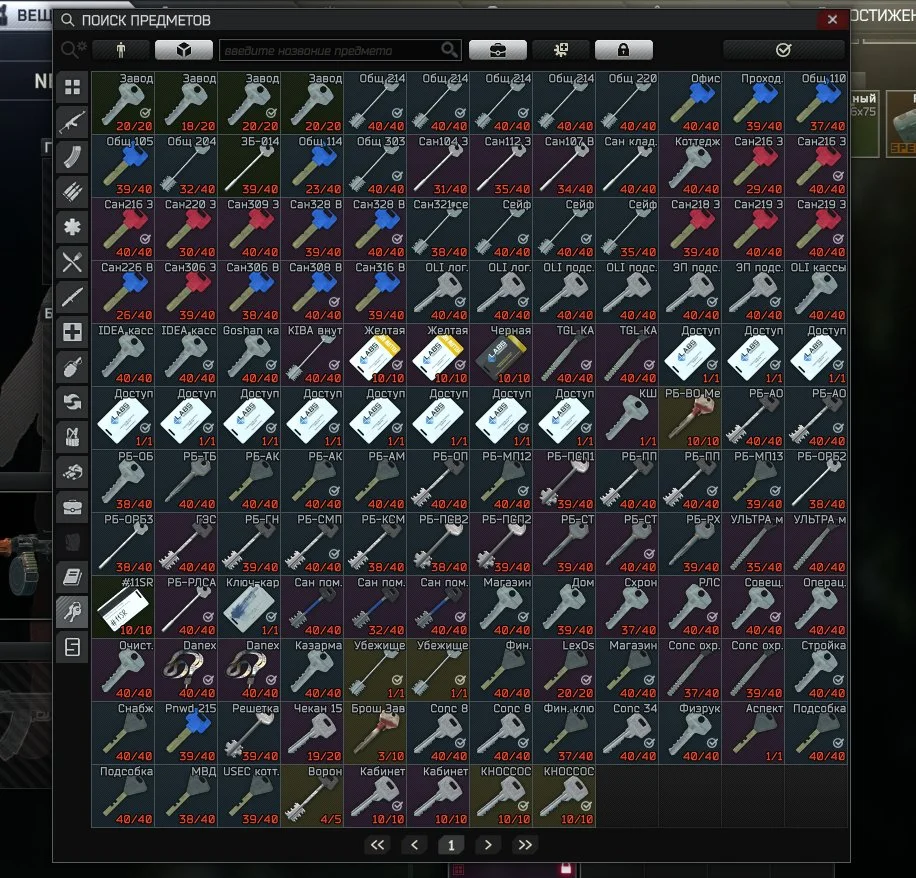Select the OLI кассы key
The width and height of the screenshot is (916, 878).
pyautogui.click(x=817, y=292)
